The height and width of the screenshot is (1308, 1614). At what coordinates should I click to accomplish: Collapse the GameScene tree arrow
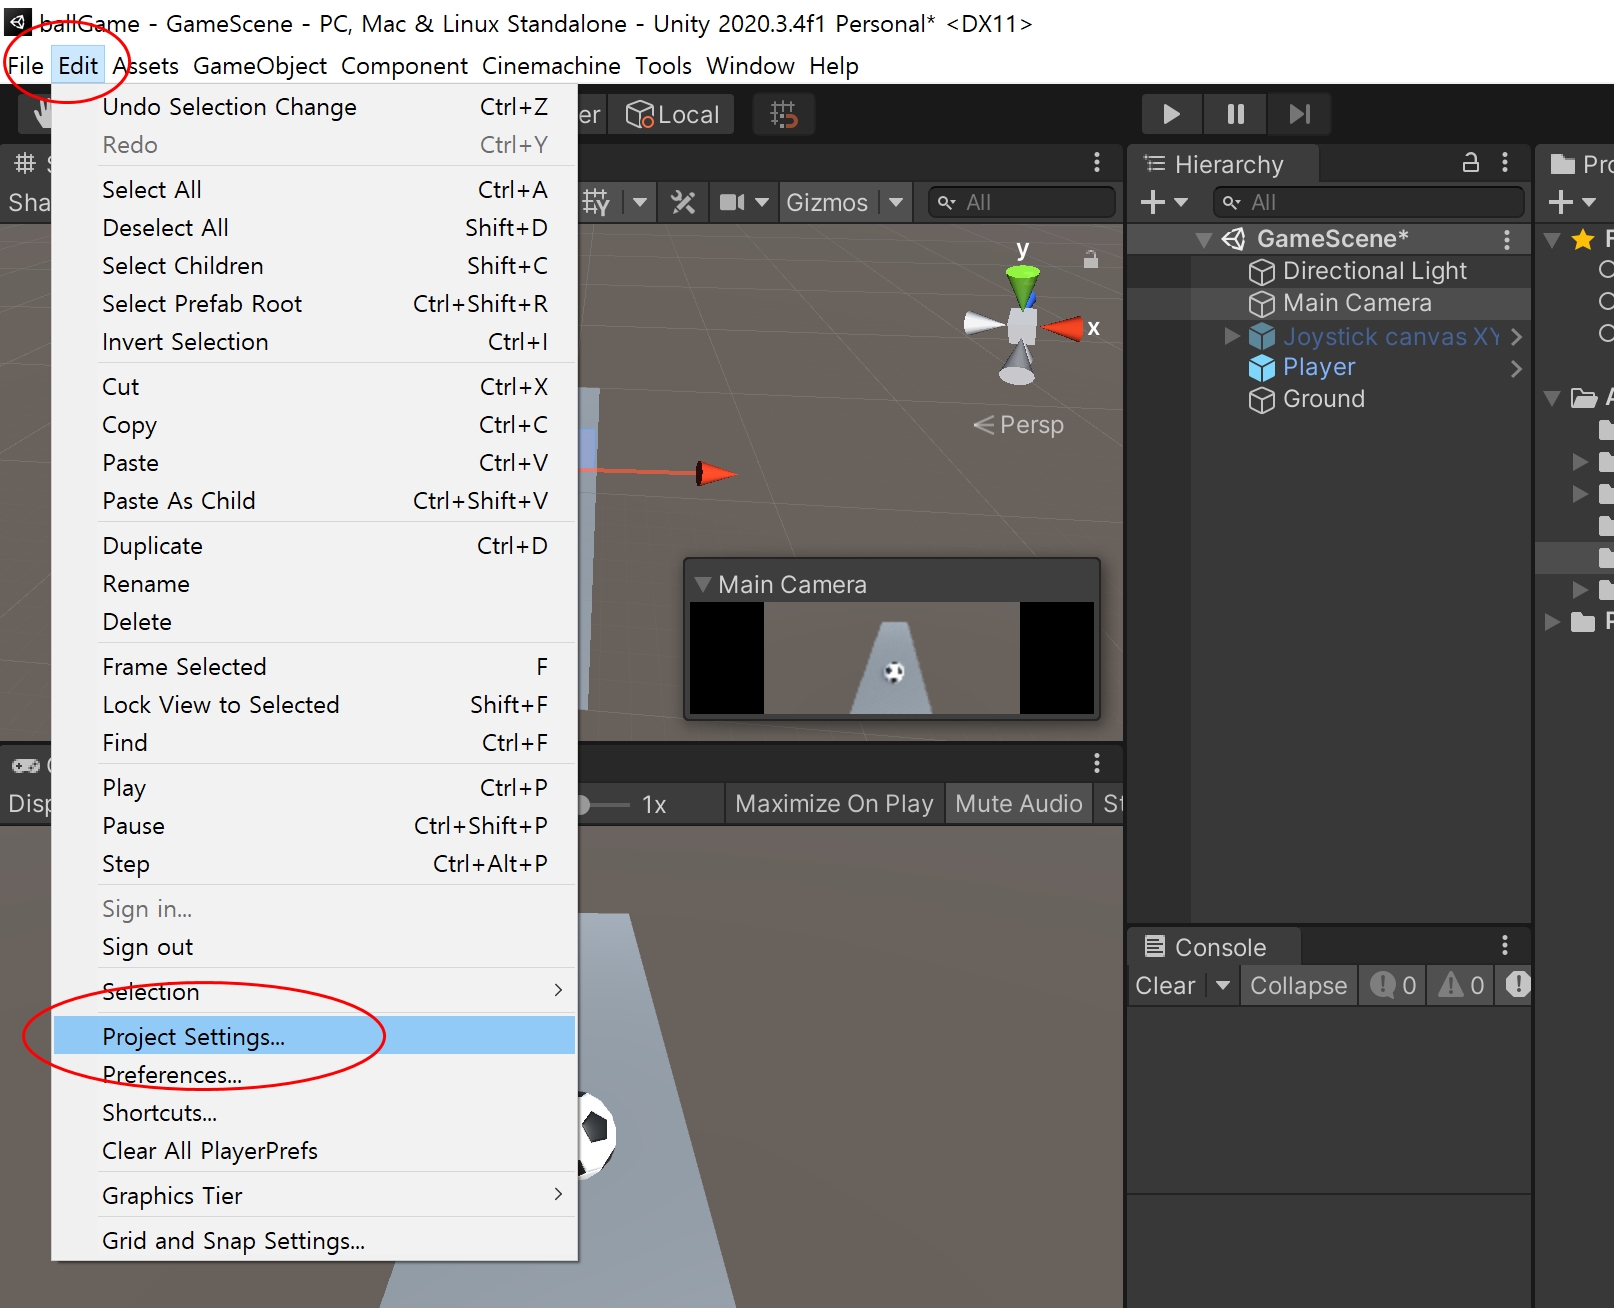(1204, 239)
